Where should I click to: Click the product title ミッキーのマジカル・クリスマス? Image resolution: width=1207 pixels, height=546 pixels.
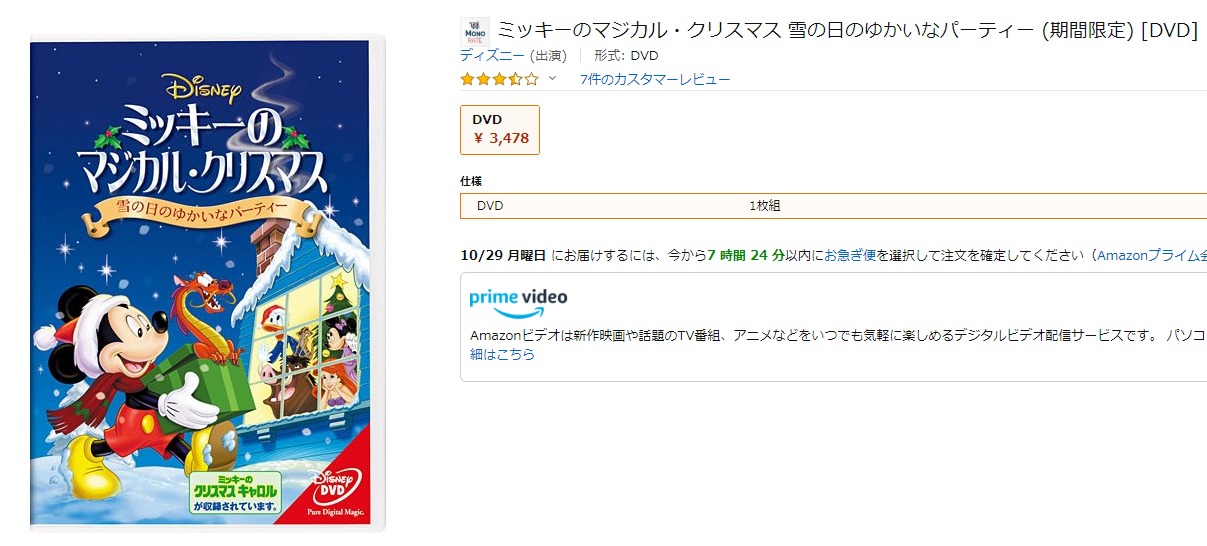click(x=847, y=30)
